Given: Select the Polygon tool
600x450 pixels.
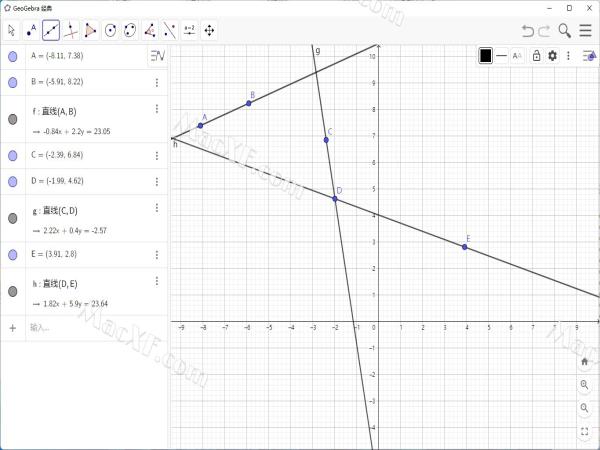Looking at the screenshot, I should tap(91, 31).
